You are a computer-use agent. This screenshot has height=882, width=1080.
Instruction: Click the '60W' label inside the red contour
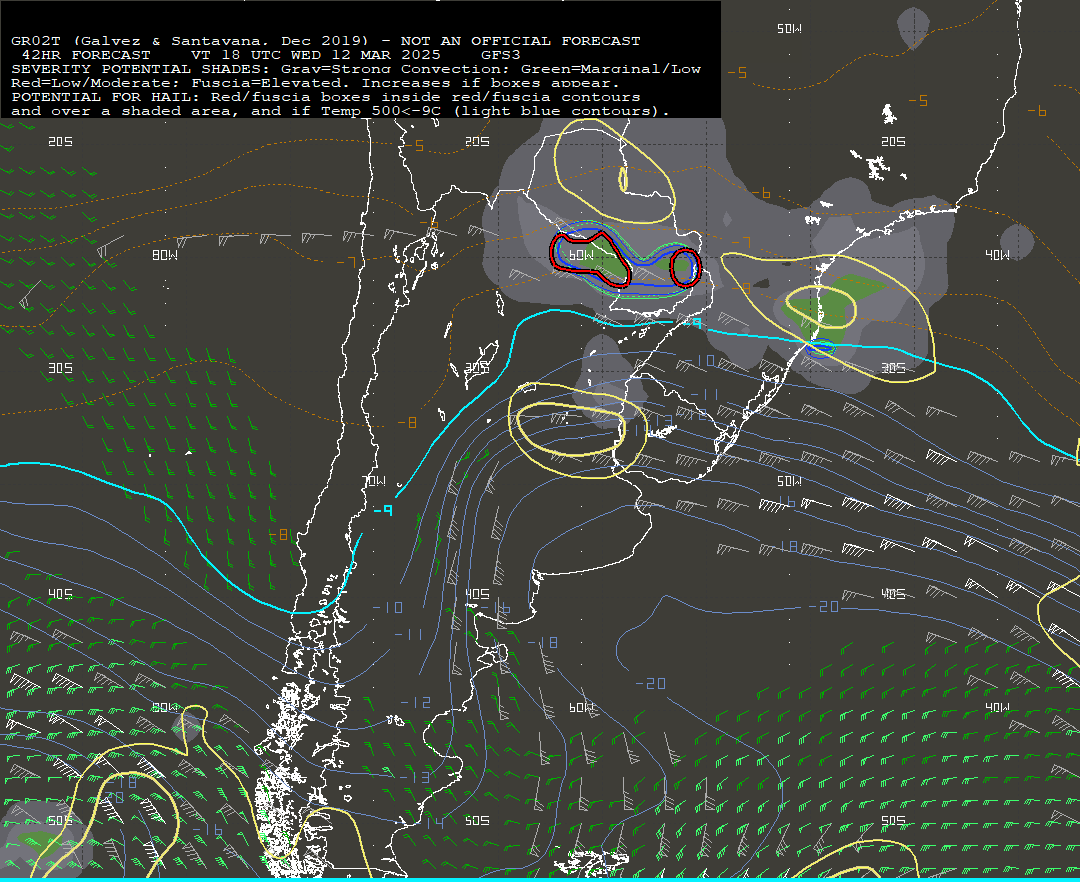click(x=581, y=255)
